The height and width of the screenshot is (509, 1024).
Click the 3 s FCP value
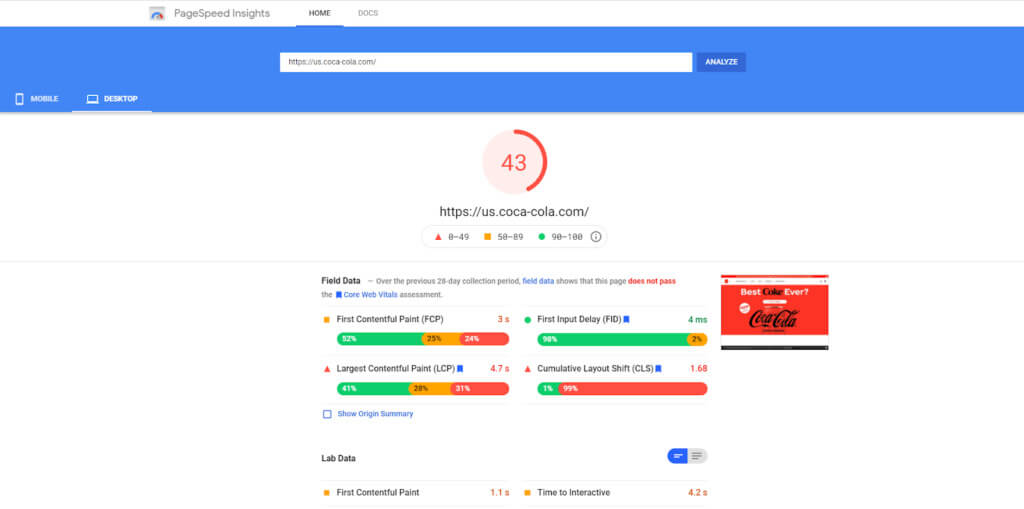click(x=503, y=320)
